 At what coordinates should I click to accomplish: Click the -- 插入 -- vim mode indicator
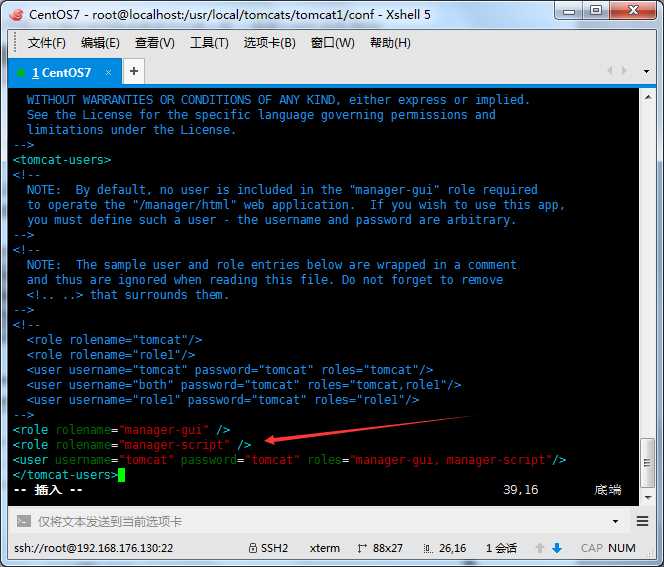tap(48, 490)
